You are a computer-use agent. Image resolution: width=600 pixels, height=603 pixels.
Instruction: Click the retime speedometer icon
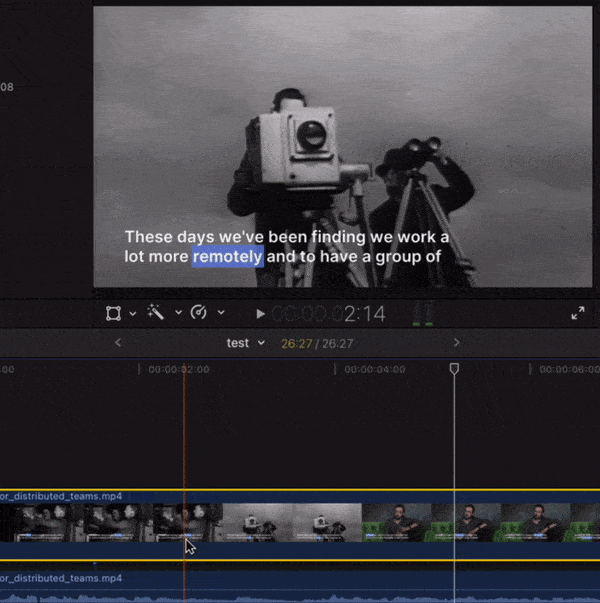click(198, 312)
